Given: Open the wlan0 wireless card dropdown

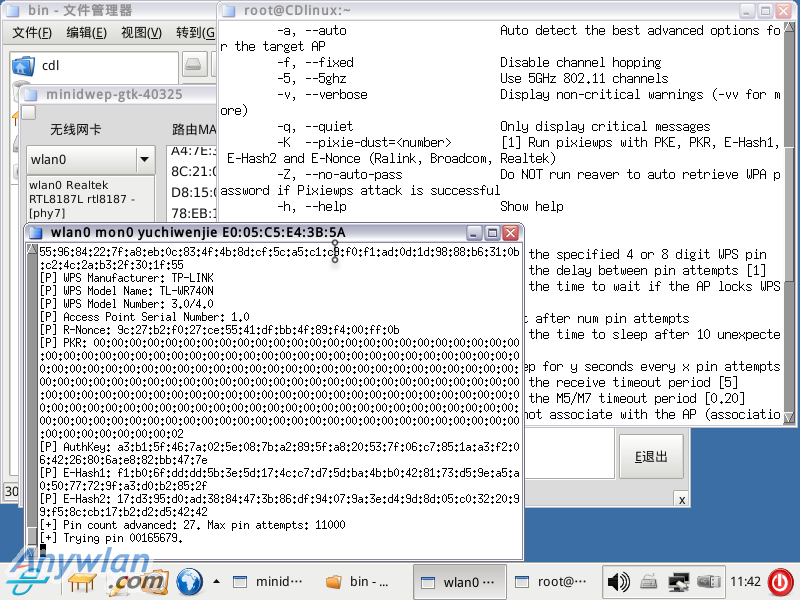Looking at the screenshot, I should click(x=145, y=159).
